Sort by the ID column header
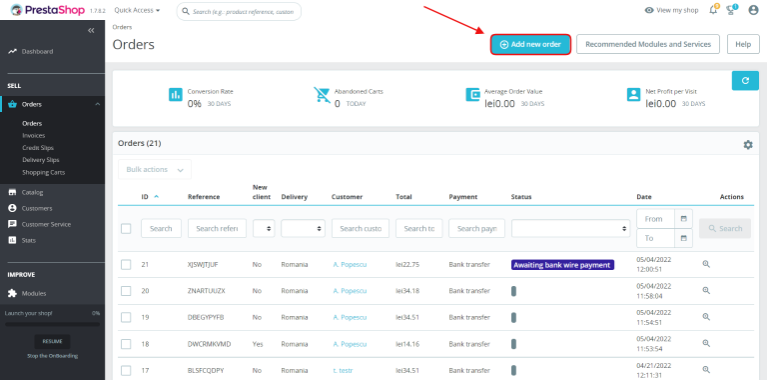Screen dimensions: 767x380 pos(150,197)
